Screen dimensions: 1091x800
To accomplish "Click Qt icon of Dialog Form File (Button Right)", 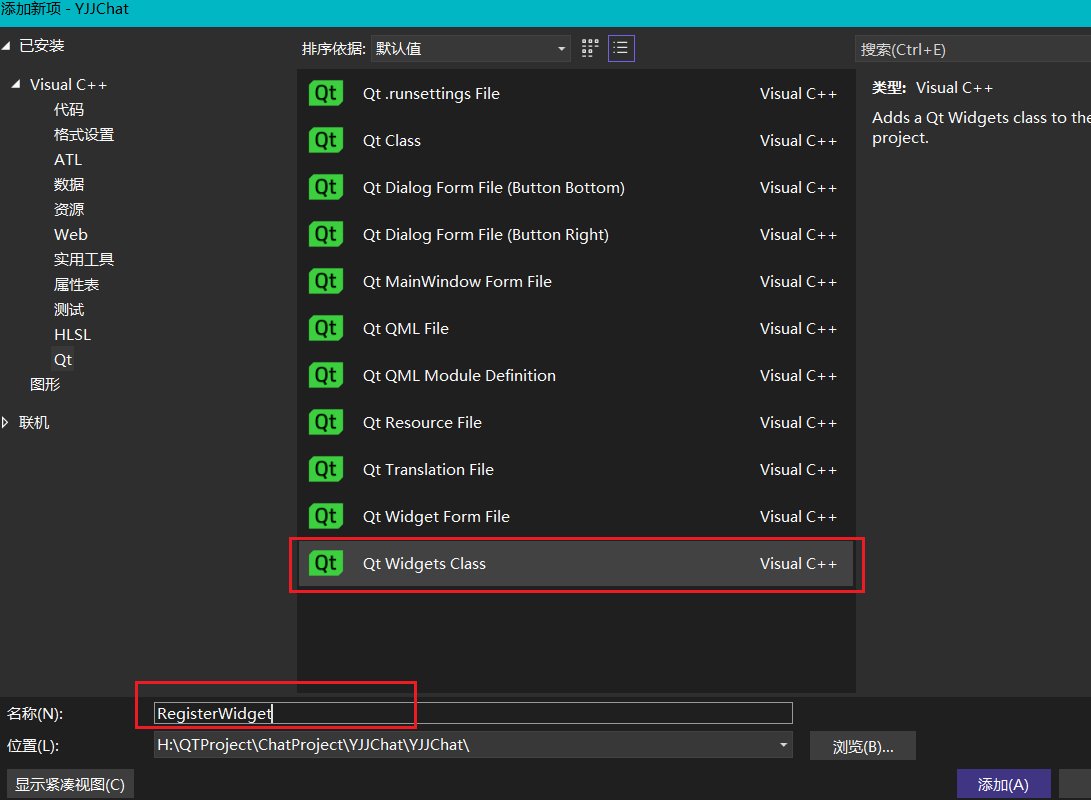I will [326, 234].
